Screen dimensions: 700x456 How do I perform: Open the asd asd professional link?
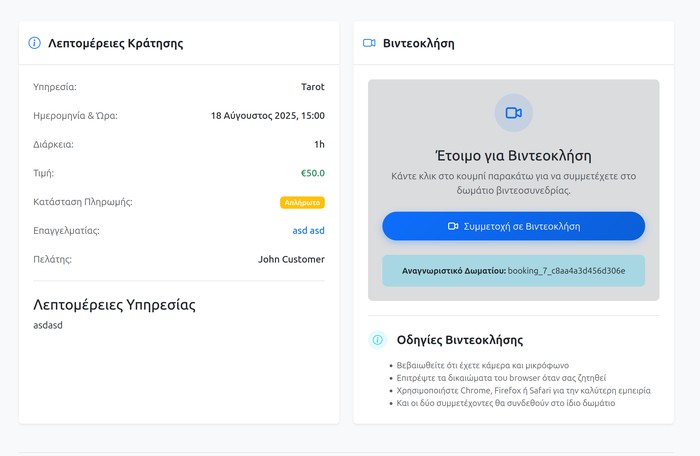click(x=308, y=231)
